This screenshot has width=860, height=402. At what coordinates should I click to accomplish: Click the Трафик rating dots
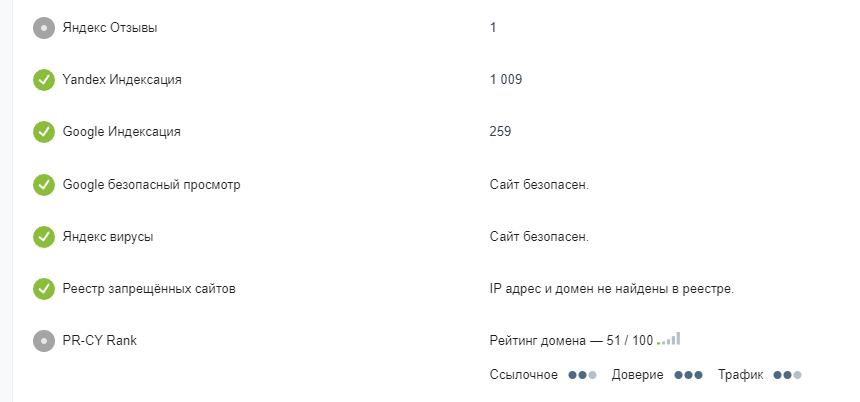point(788,376)
